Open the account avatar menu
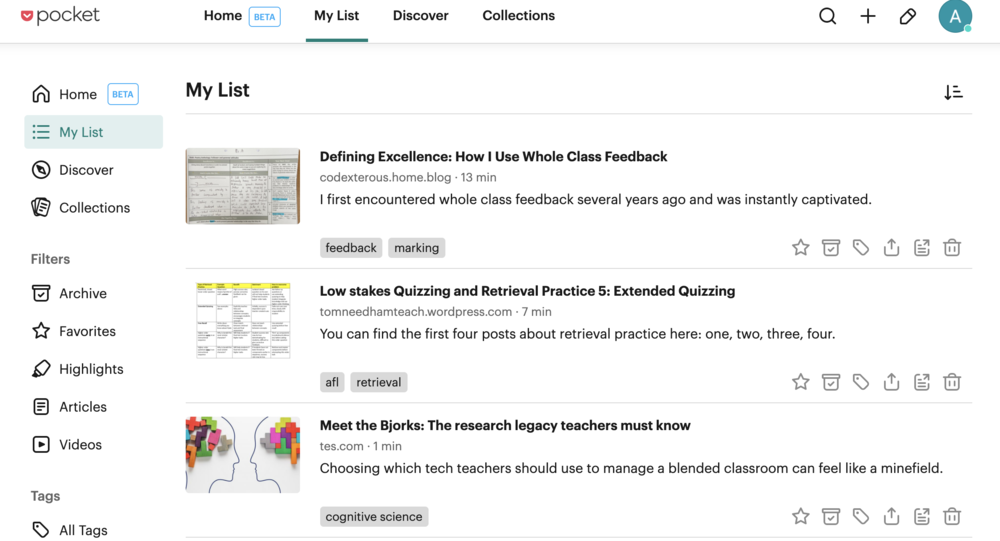 tap(955, 16)
